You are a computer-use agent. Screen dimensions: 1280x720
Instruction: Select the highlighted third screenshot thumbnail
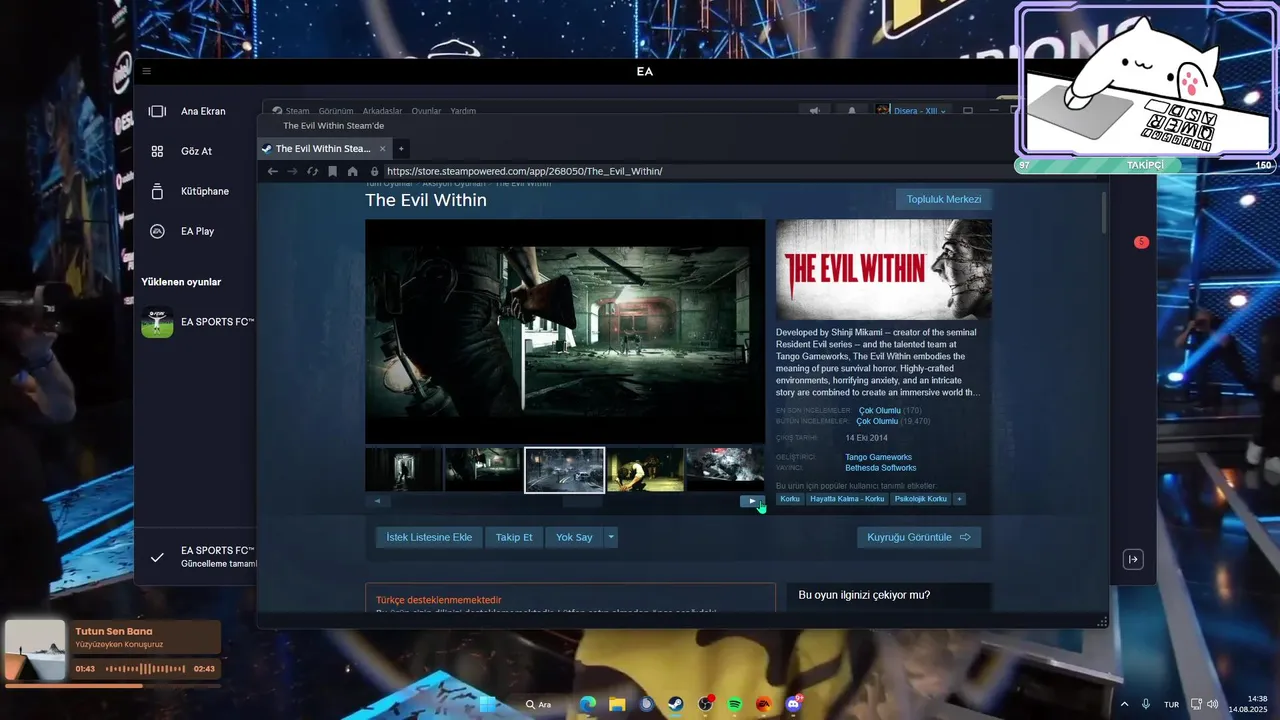pos(564,470)
